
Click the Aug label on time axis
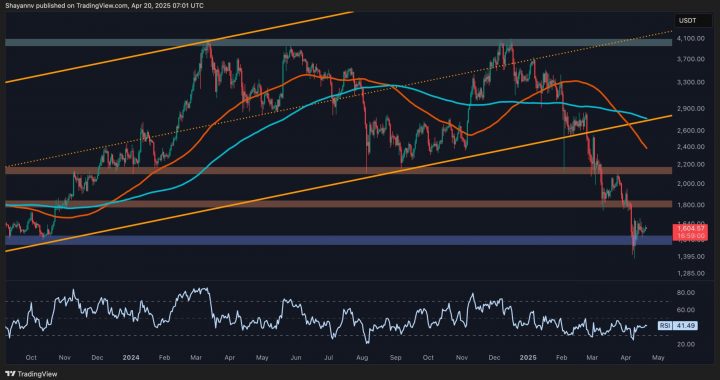[362, 358]
